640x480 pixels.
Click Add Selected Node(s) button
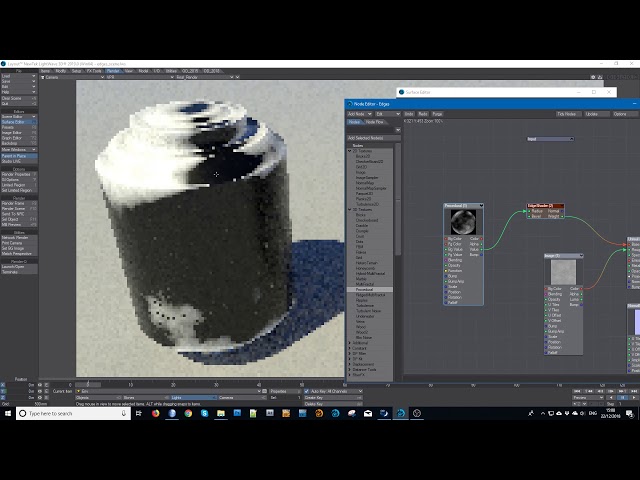coord(373,138)
